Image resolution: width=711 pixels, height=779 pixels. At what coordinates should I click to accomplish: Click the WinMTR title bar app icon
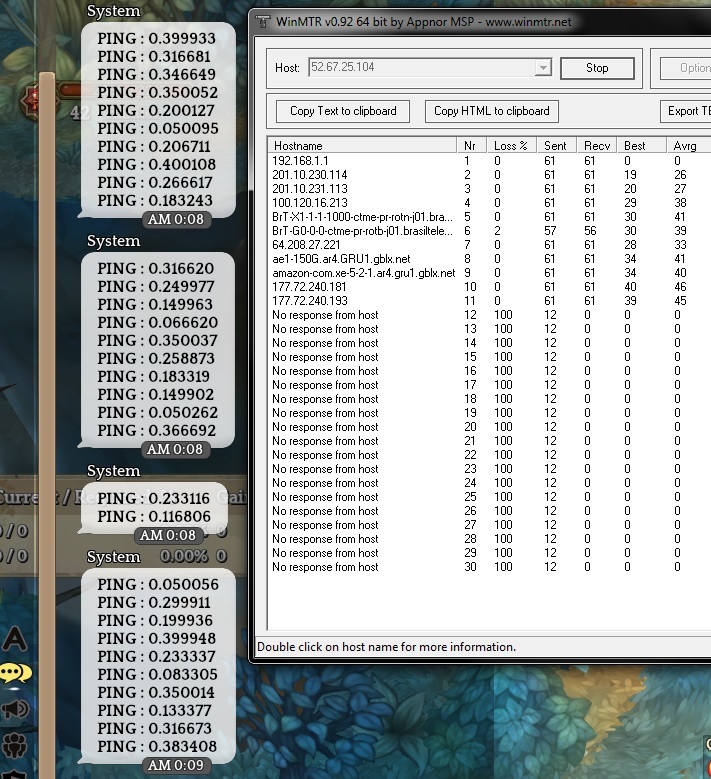263,20
